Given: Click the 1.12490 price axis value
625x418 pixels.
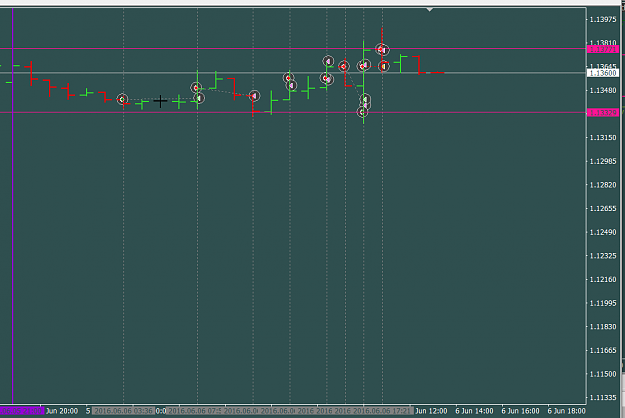Looking at the screenshot, I should click(x=603, y=232).
